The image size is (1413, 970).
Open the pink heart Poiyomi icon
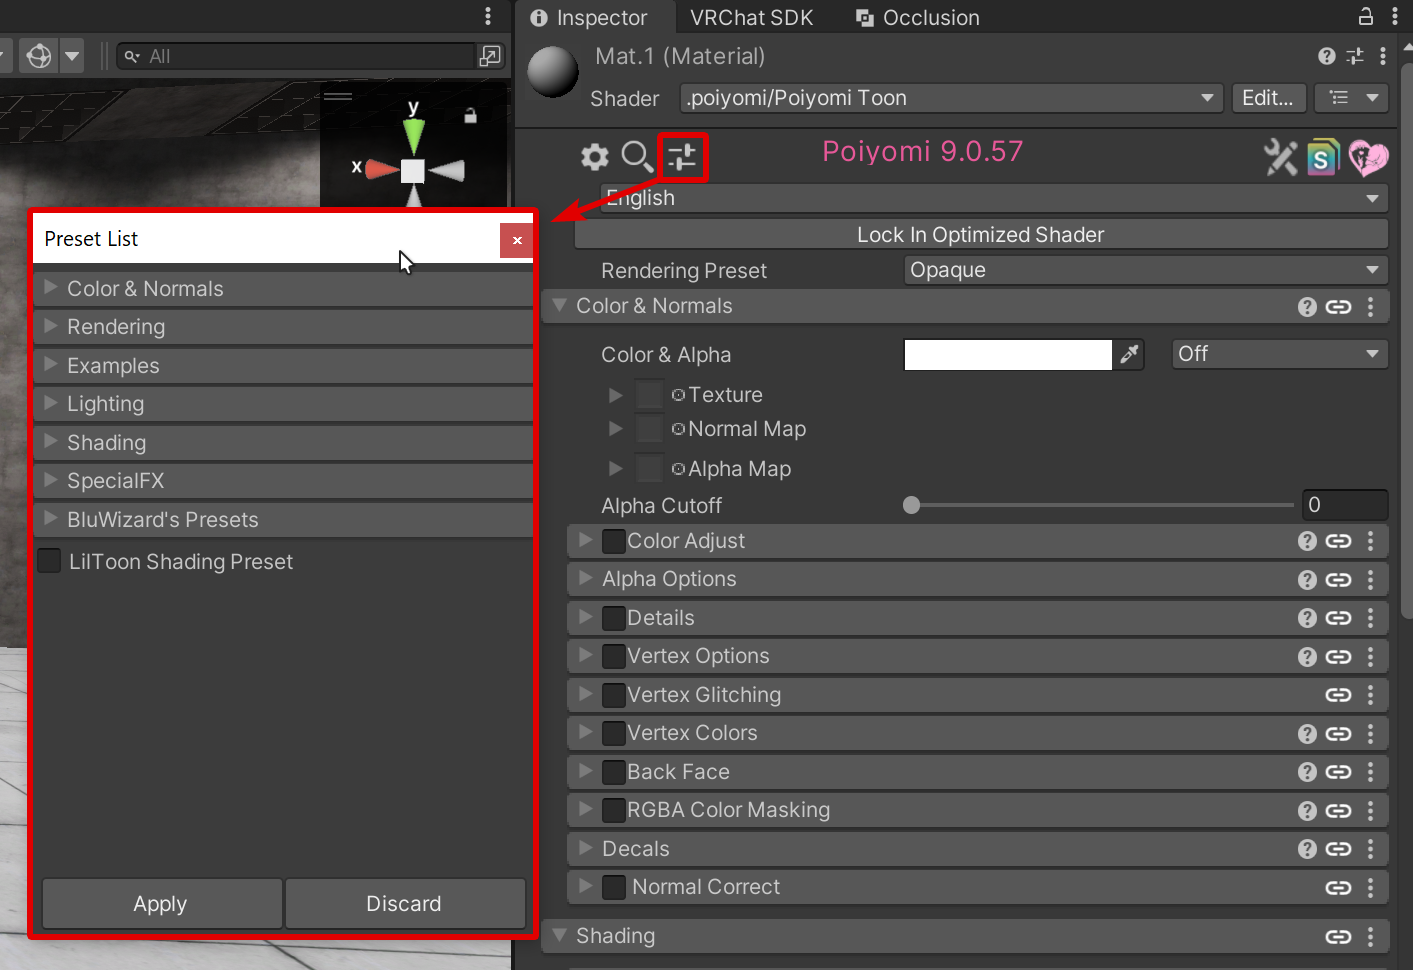click(1368, 157)
